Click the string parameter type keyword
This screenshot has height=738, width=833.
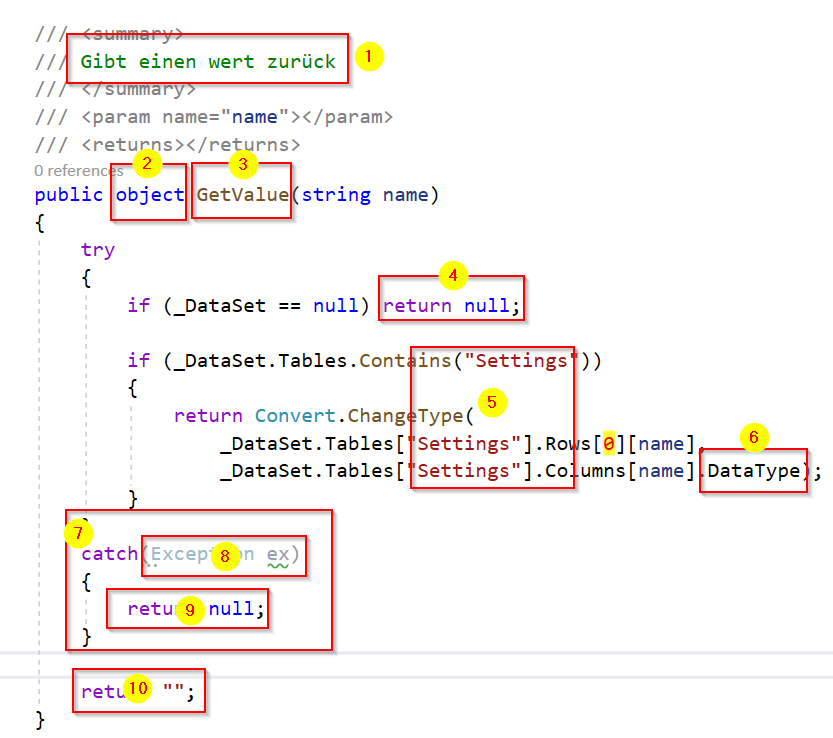(x=335, y=194)
